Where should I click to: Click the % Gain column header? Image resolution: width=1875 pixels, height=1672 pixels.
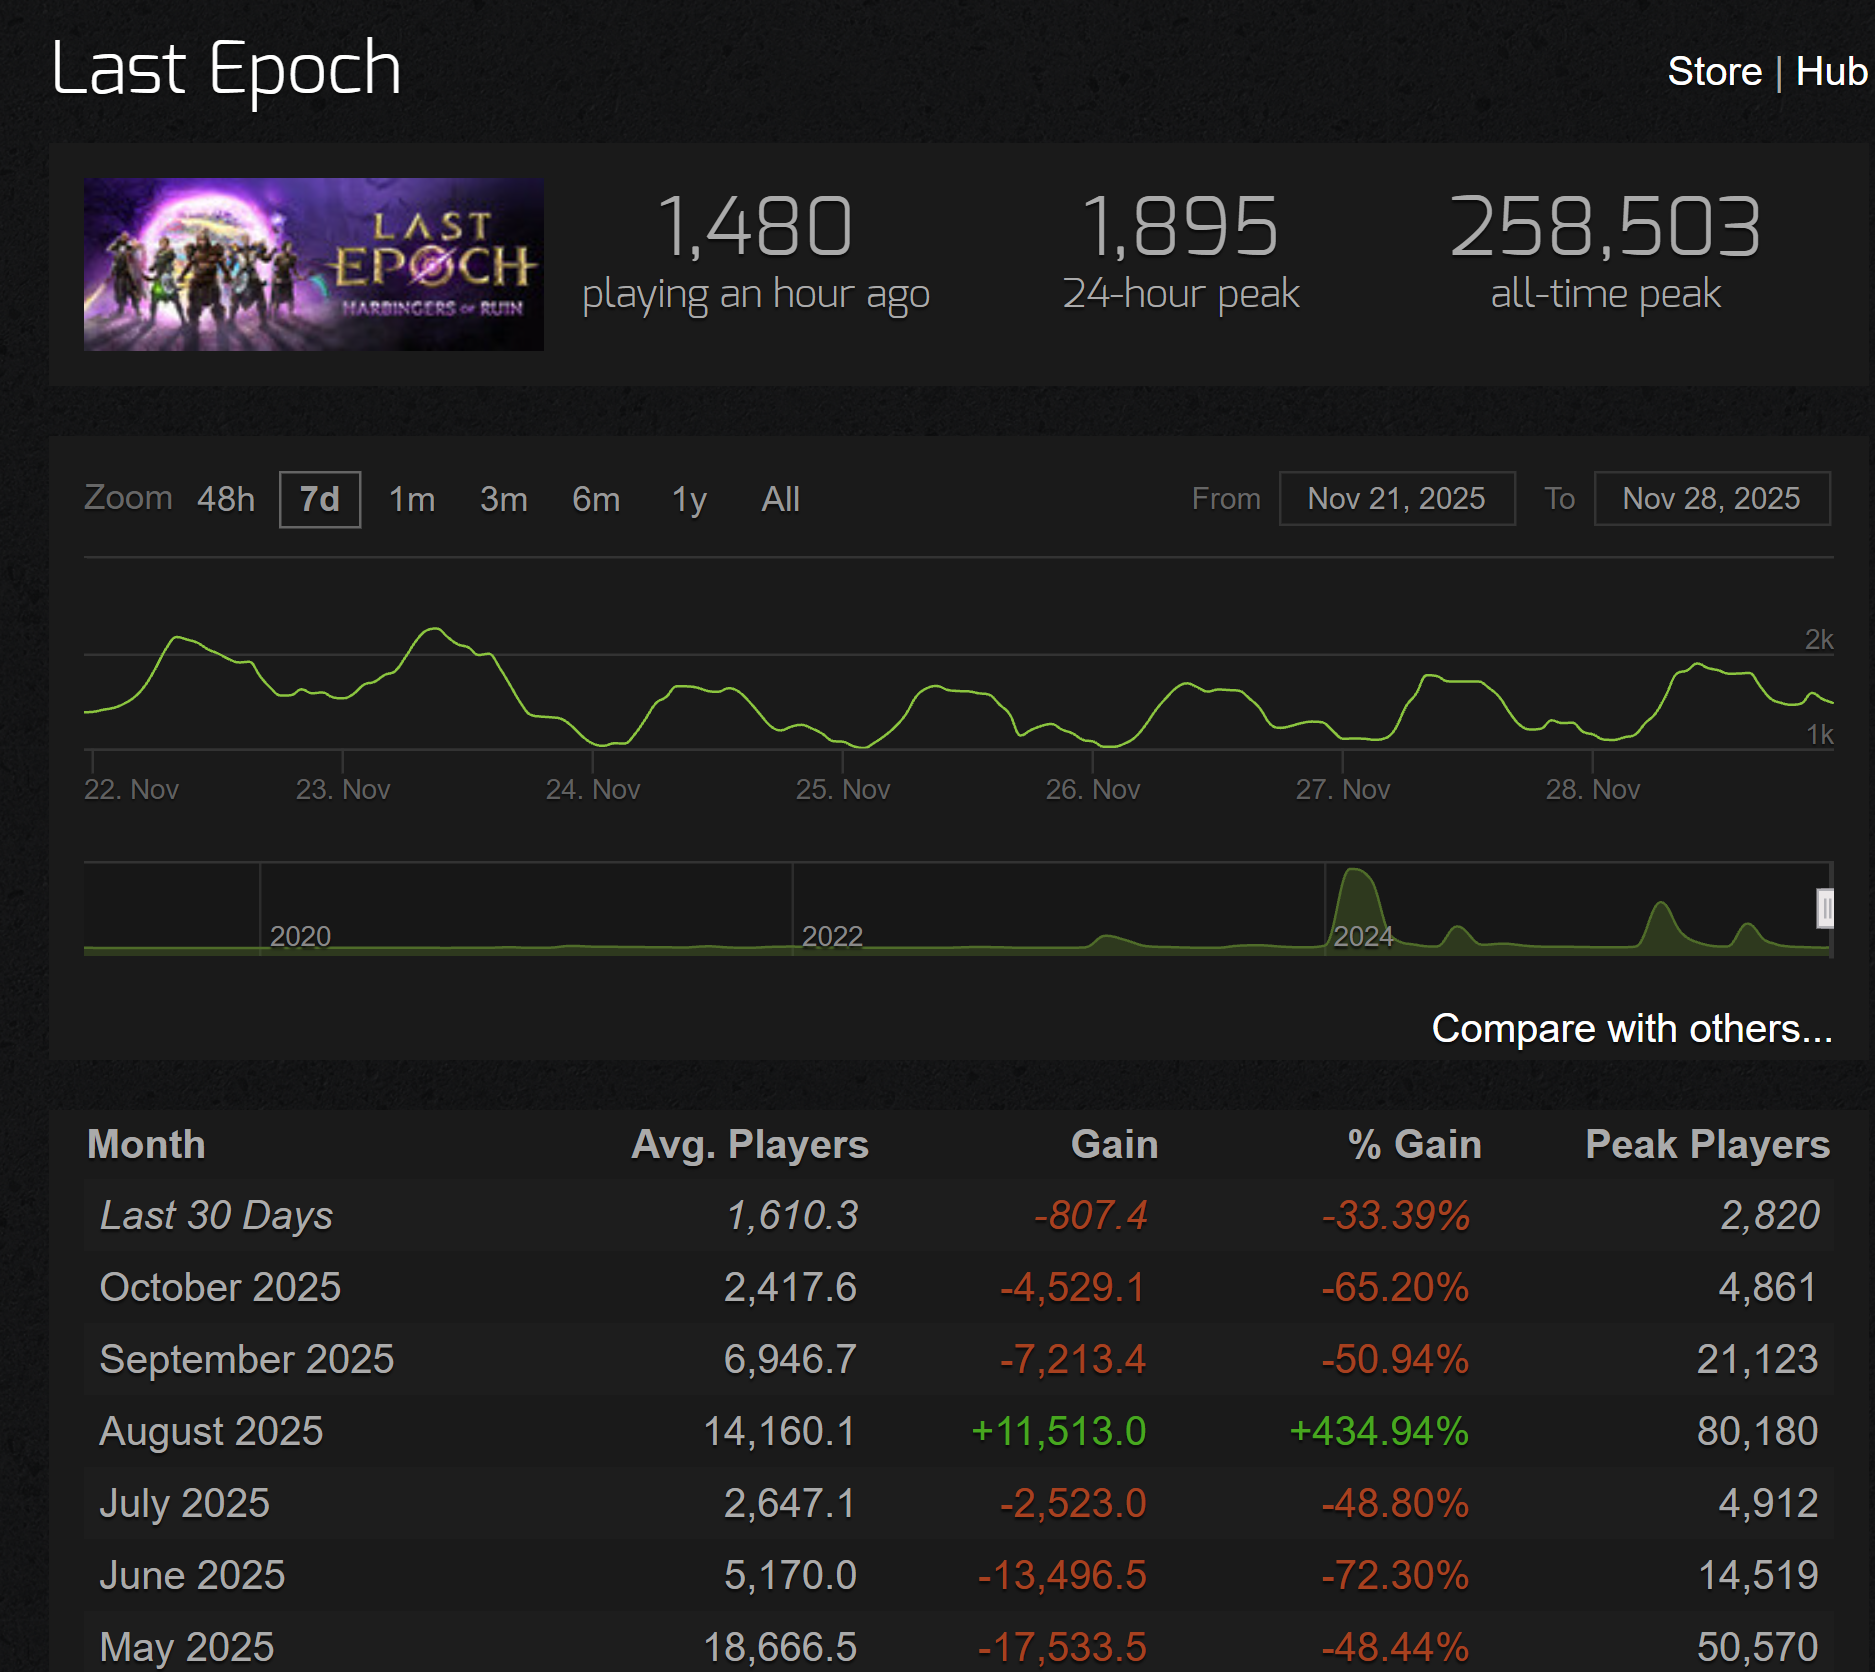tap(1414, 1144)
